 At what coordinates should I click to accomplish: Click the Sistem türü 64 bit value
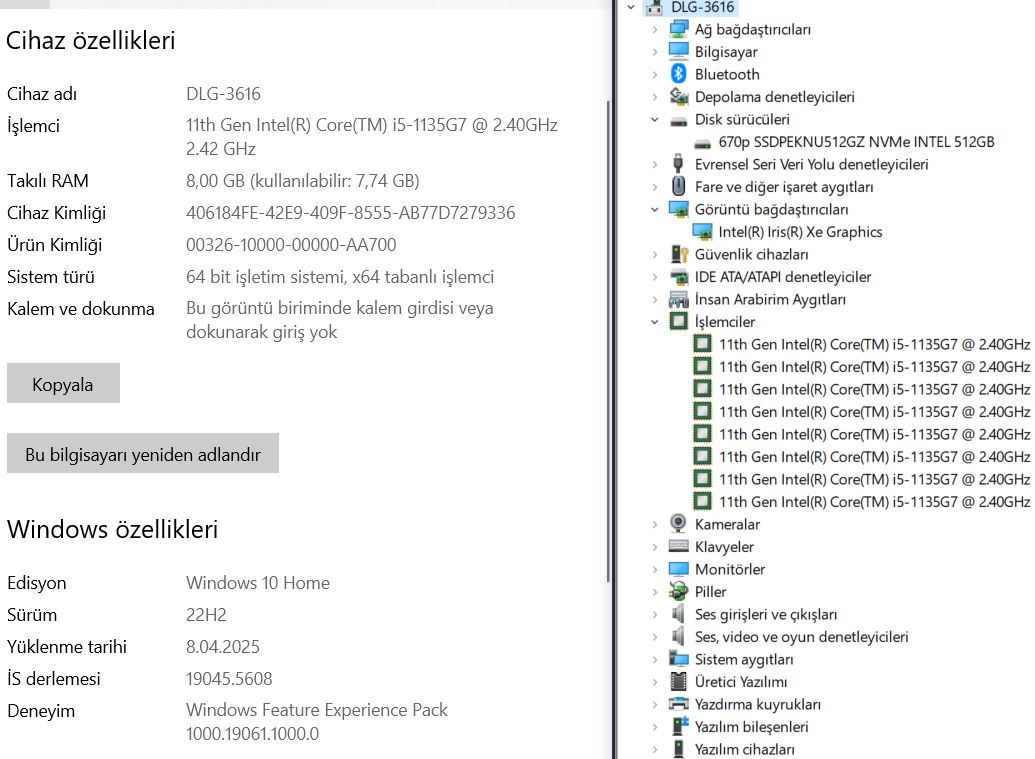pos(340,277)
